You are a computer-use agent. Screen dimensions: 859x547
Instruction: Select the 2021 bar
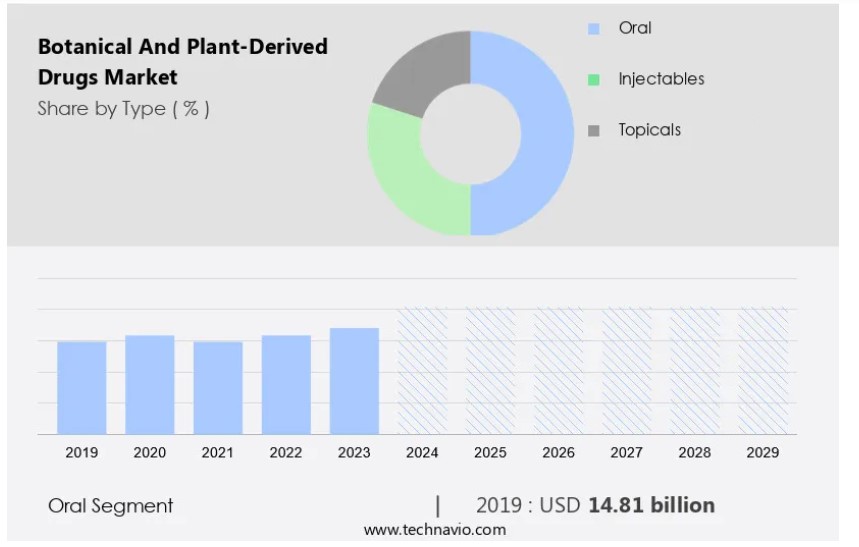tap(218, 388)
